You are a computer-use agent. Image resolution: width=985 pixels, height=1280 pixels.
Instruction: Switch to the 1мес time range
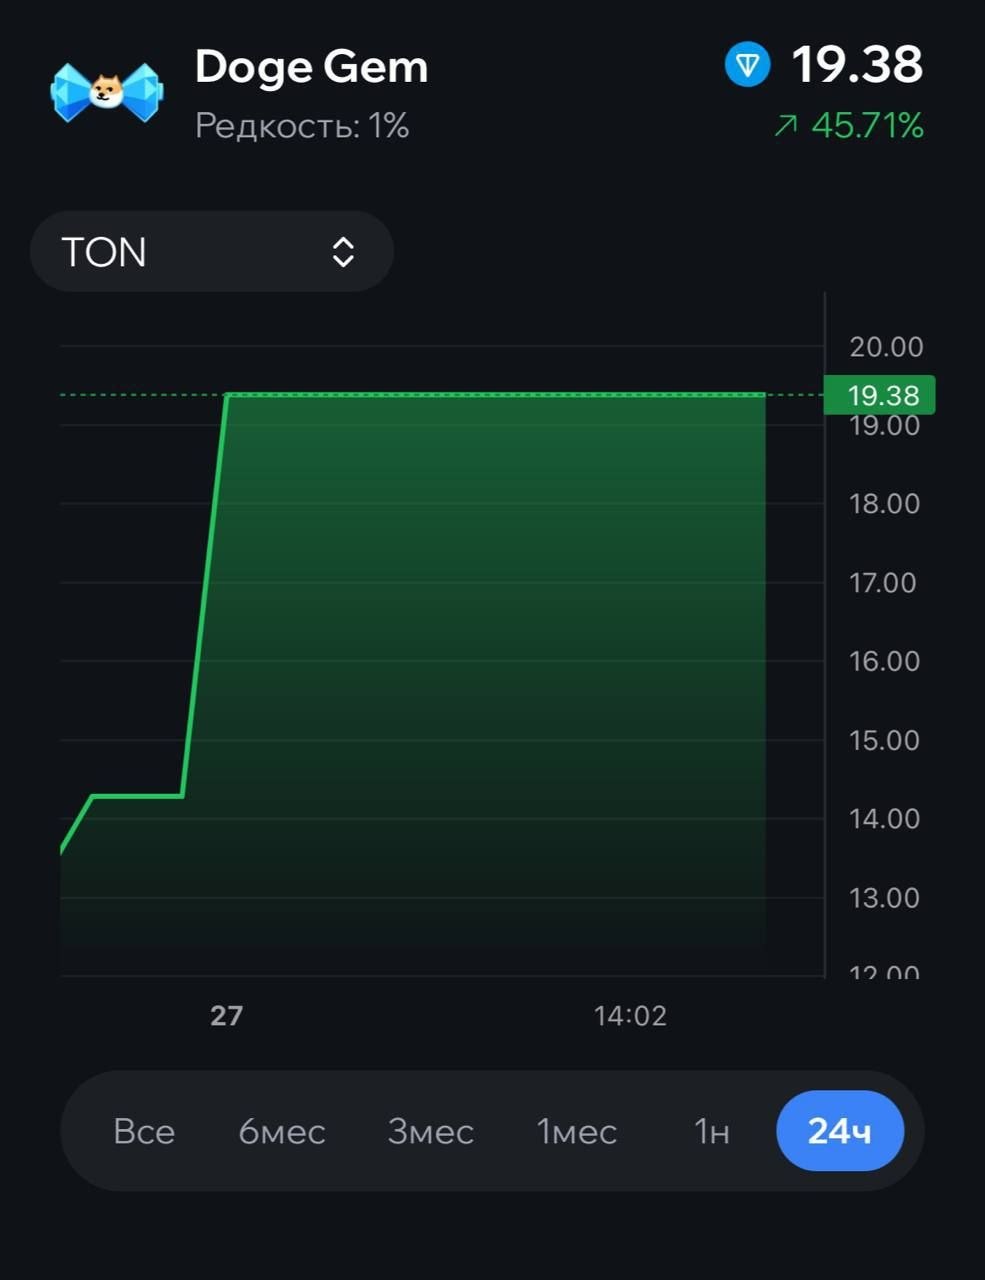(x=577, y=1131)
